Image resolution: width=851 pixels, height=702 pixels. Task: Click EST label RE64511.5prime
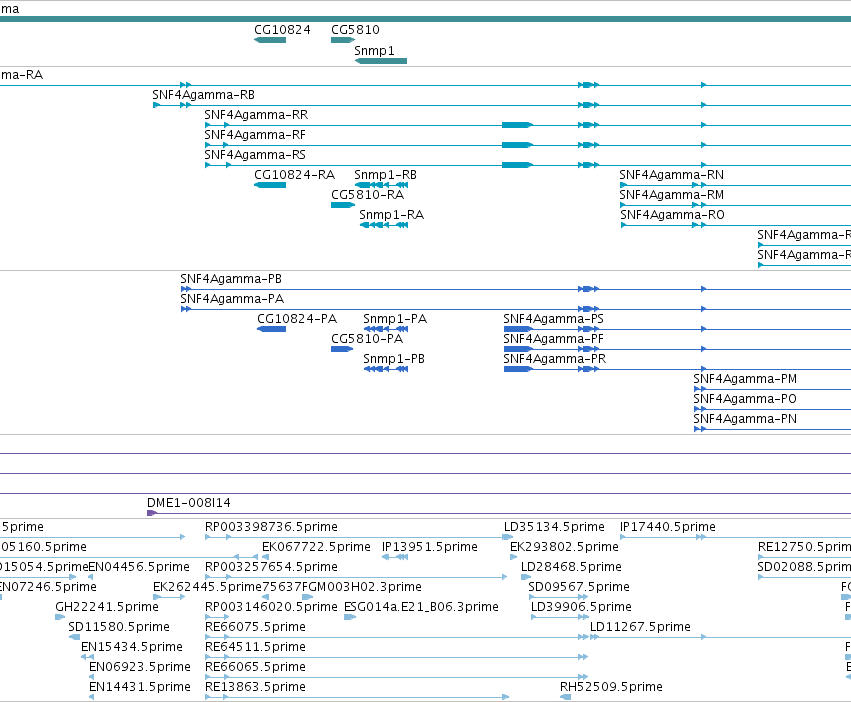pyautogui.click(x=255, y=648)
